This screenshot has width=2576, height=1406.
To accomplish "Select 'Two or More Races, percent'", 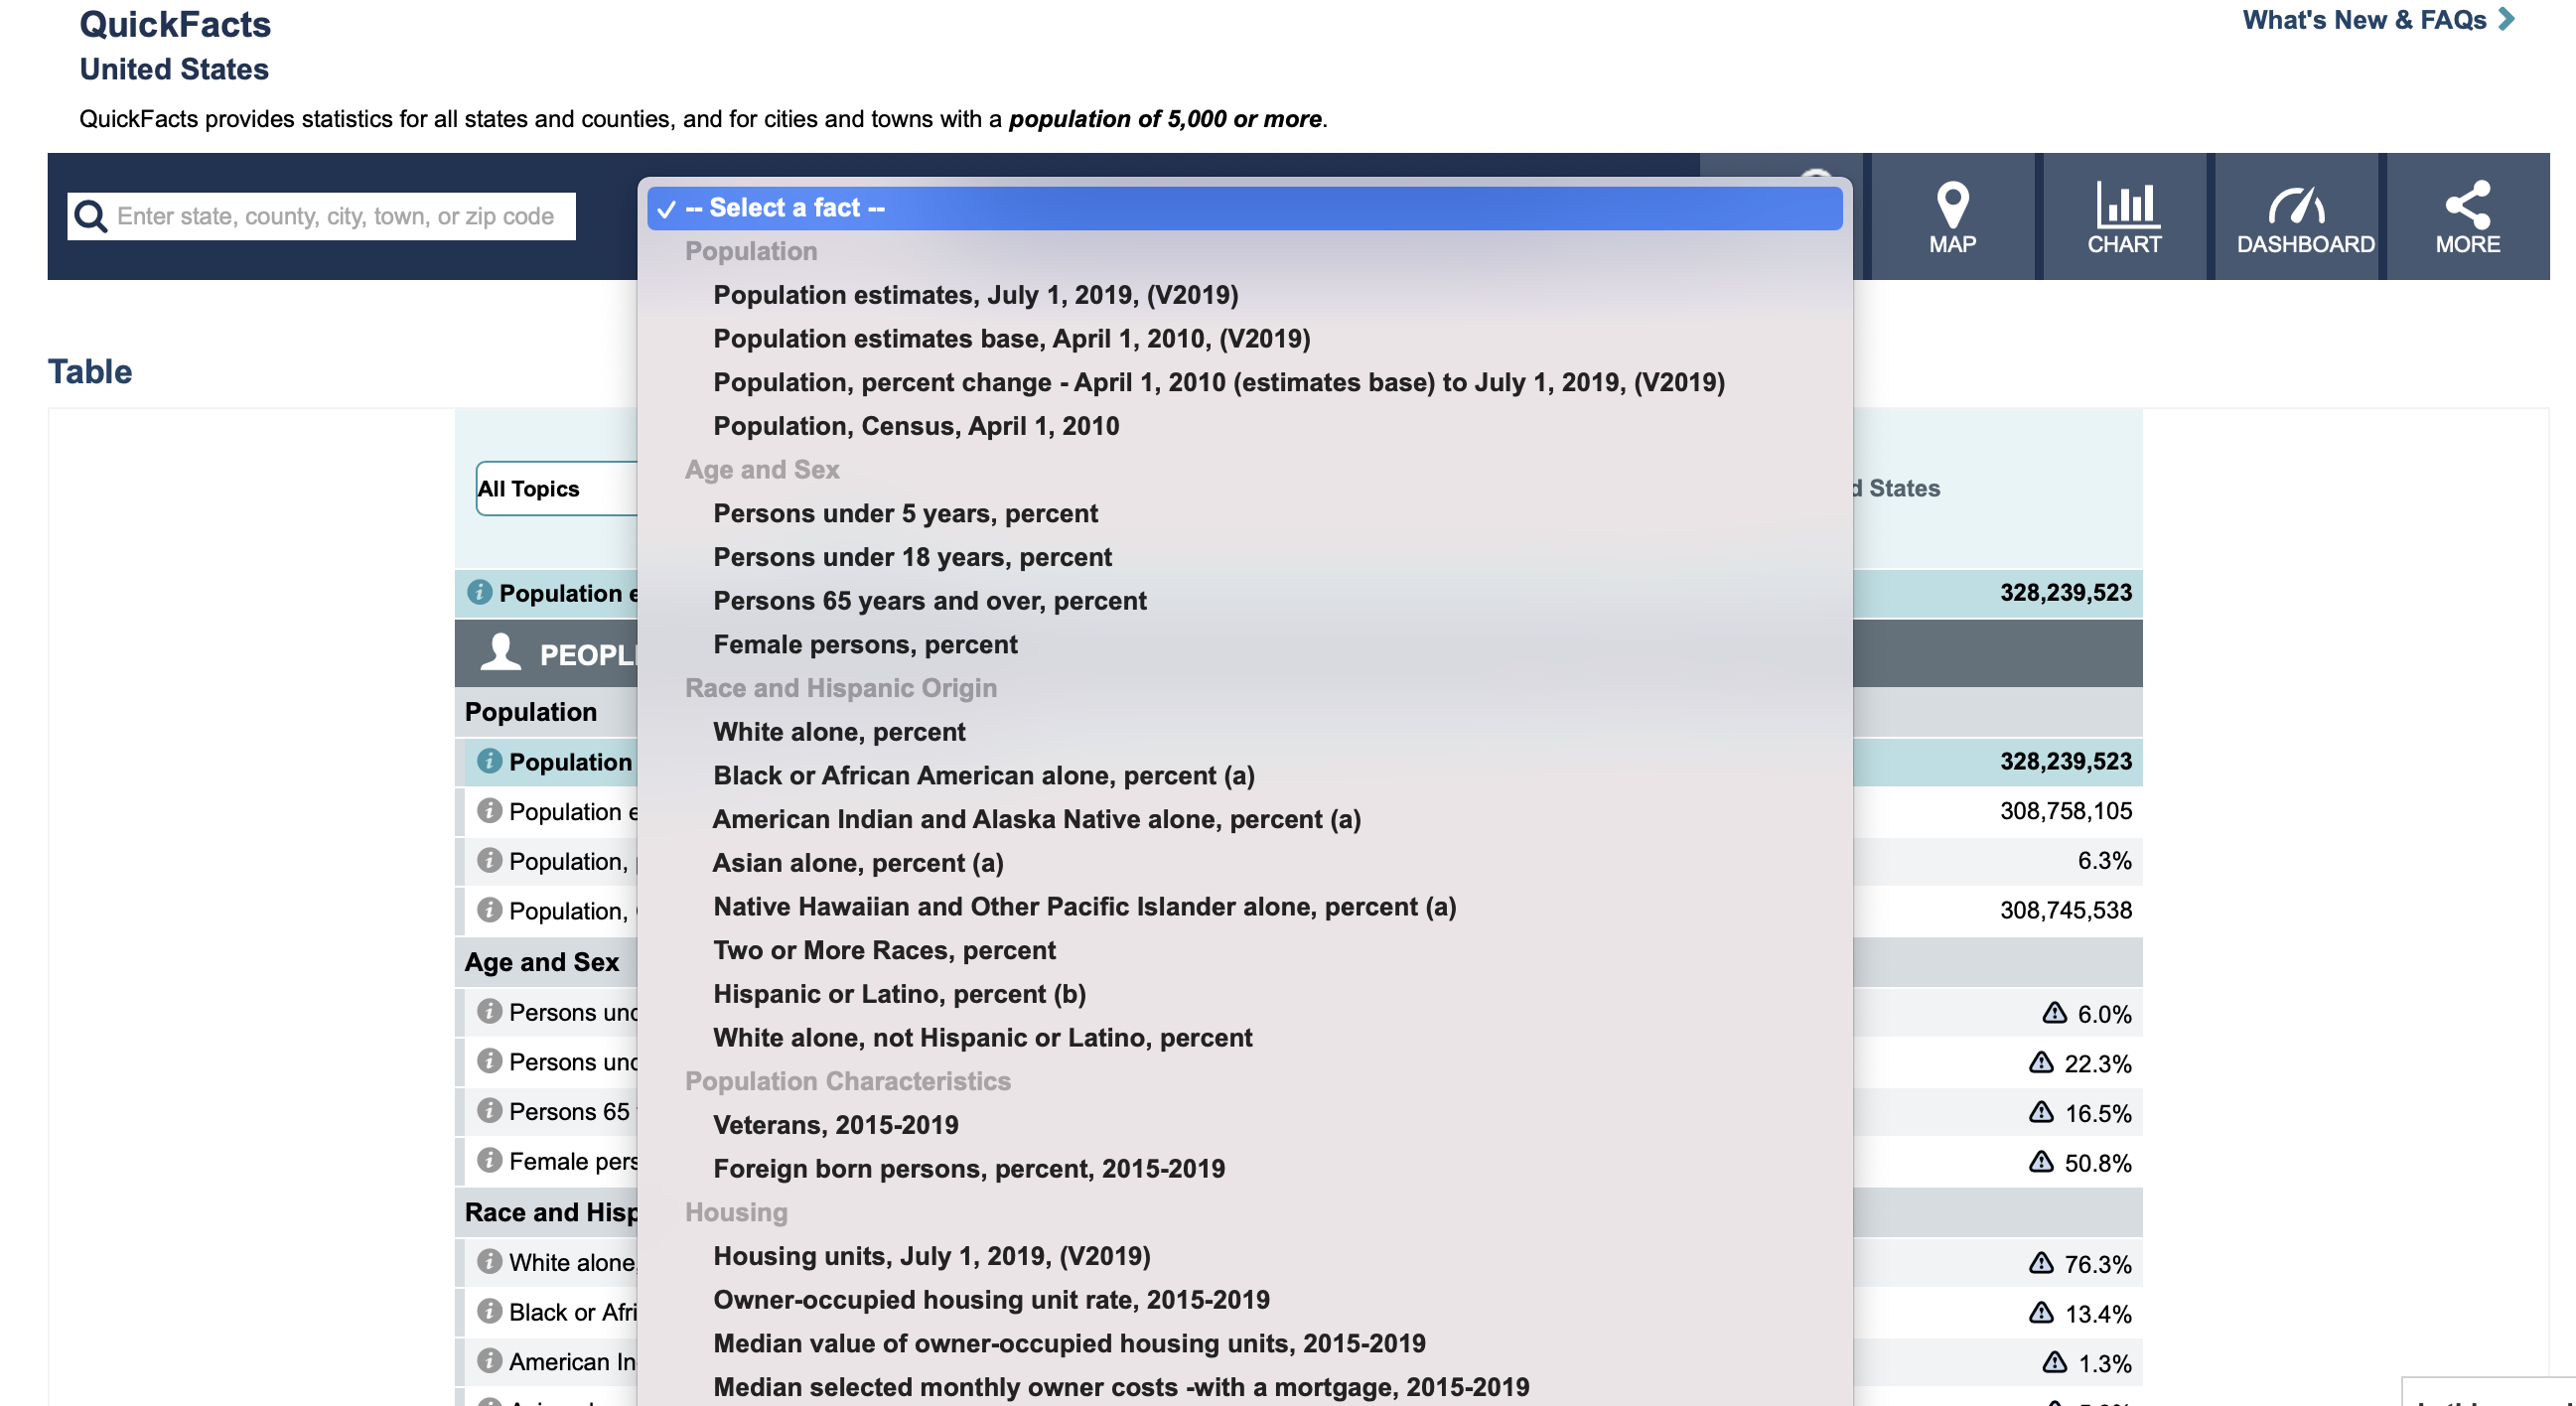I will click(884, 951).
